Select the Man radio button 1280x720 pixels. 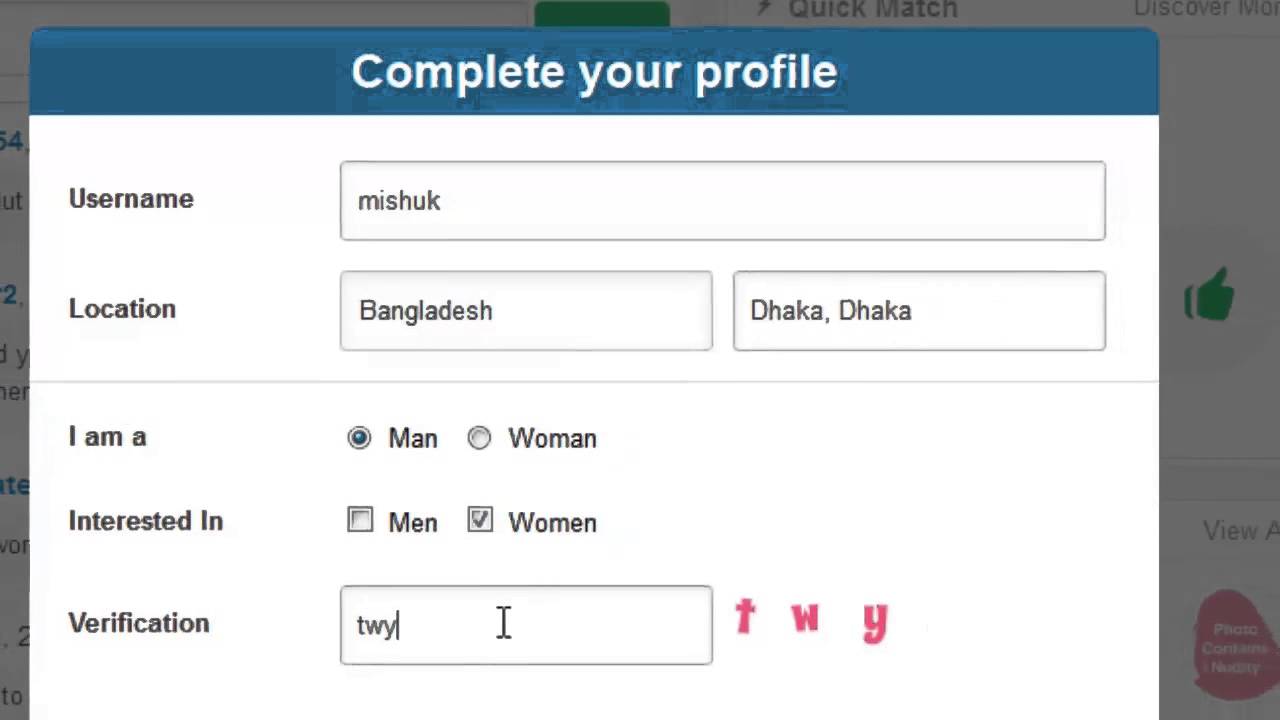pyautogui.click(x=359, y=438)
